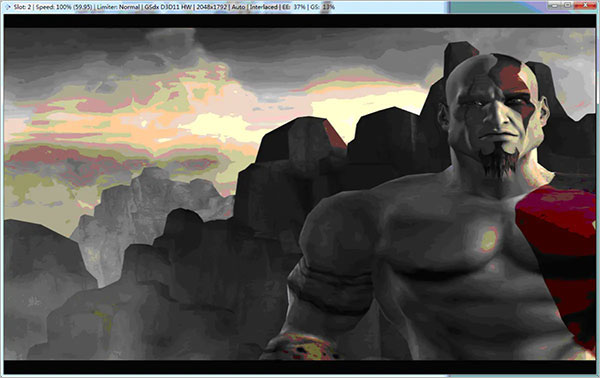Click 'GSdx D3D11 HW' in the title bar
The width and height of the screenshot is (600, 378).
168,7
